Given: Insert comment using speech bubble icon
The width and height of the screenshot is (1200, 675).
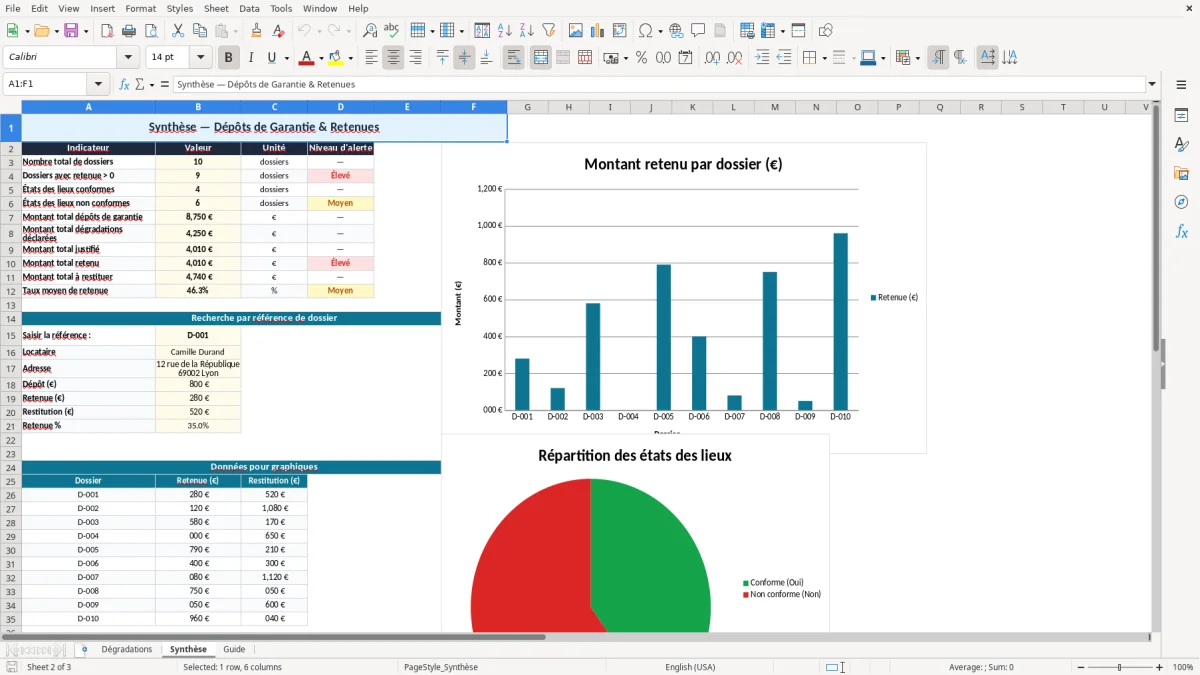Looking at the screenshot, I should (x=698, y=31).
